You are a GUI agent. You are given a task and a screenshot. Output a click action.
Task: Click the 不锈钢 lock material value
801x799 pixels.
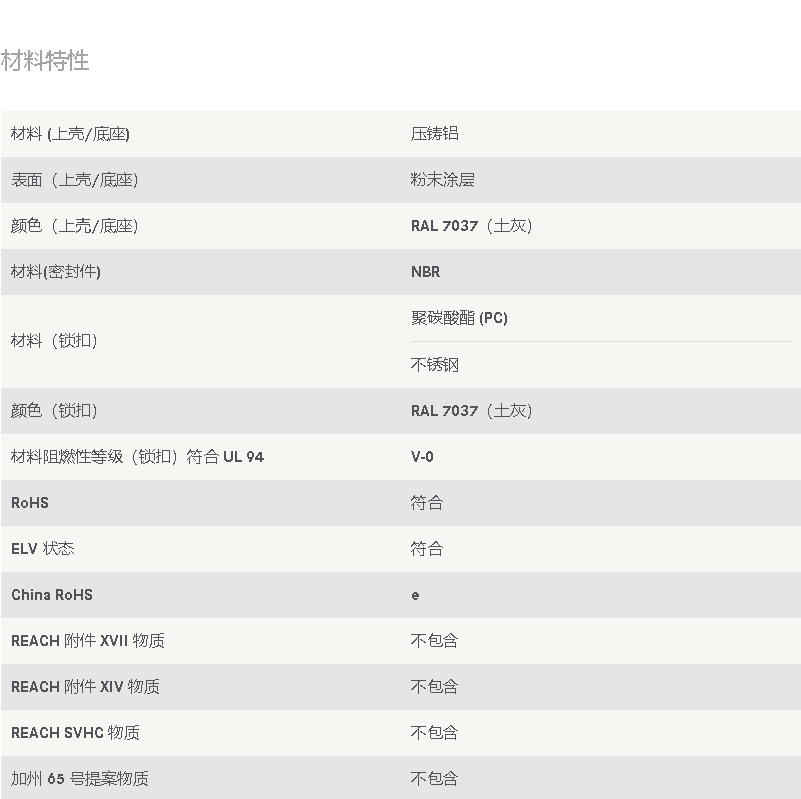(434, 365)
